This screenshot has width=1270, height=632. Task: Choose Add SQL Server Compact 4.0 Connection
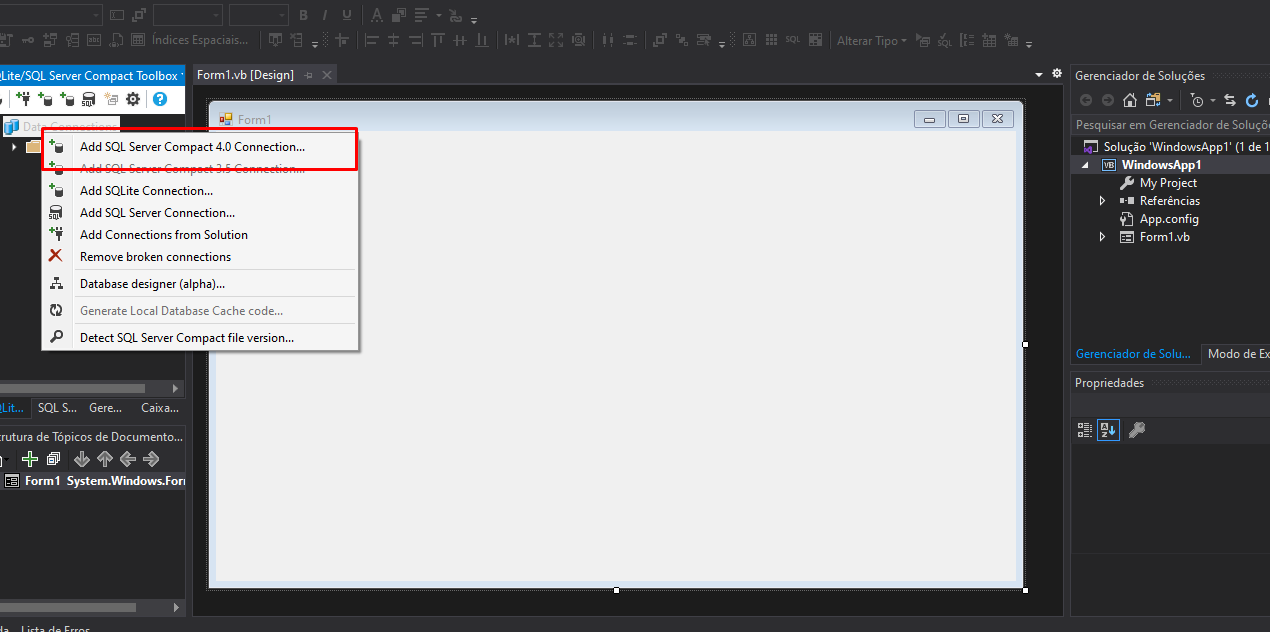pos(200,147)
